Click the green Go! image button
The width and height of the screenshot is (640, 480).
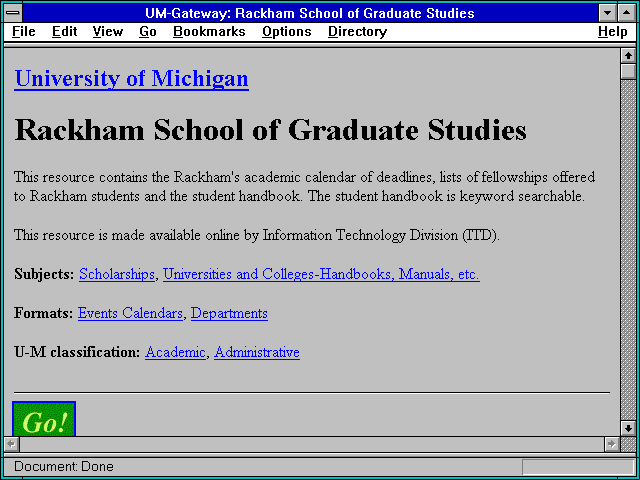click(x=44, y=419)
